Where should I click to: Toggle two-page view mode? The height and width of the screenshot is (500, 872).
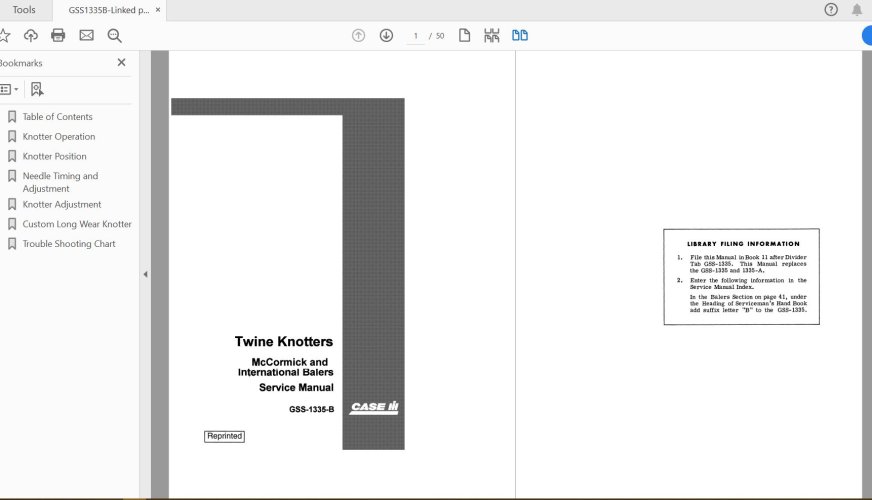[520, 36]
